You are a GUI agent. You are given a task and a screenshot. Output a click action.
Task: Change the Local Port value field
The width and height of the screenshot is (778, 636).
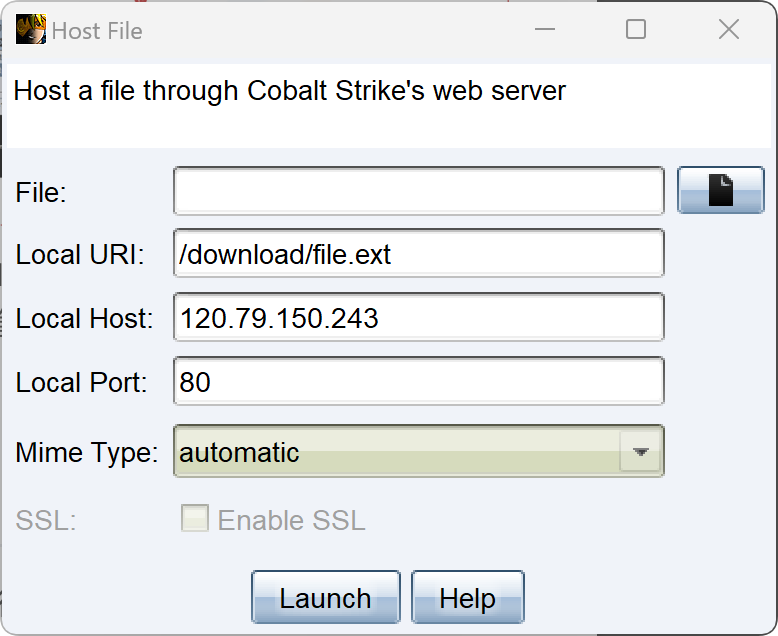coord(419,381)
